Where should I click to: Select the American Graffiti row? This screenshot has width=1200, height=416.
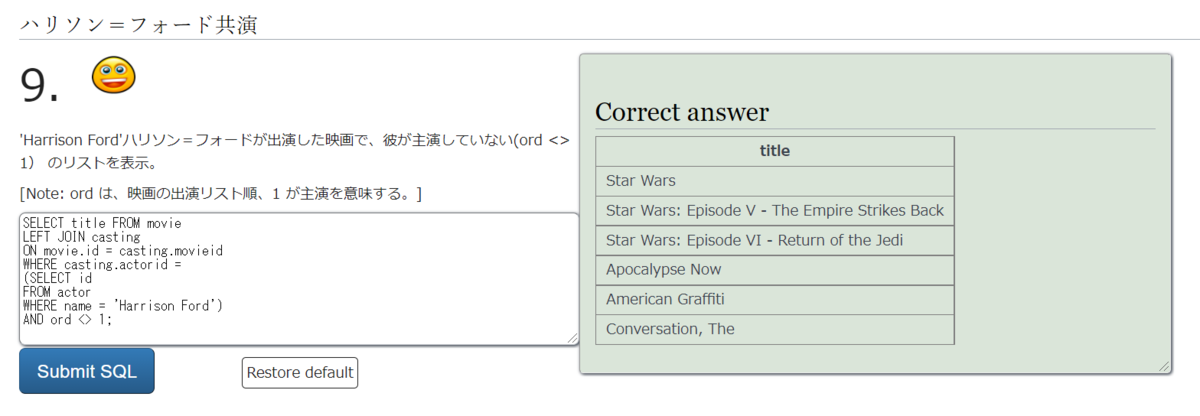click(x=775, y=300)
